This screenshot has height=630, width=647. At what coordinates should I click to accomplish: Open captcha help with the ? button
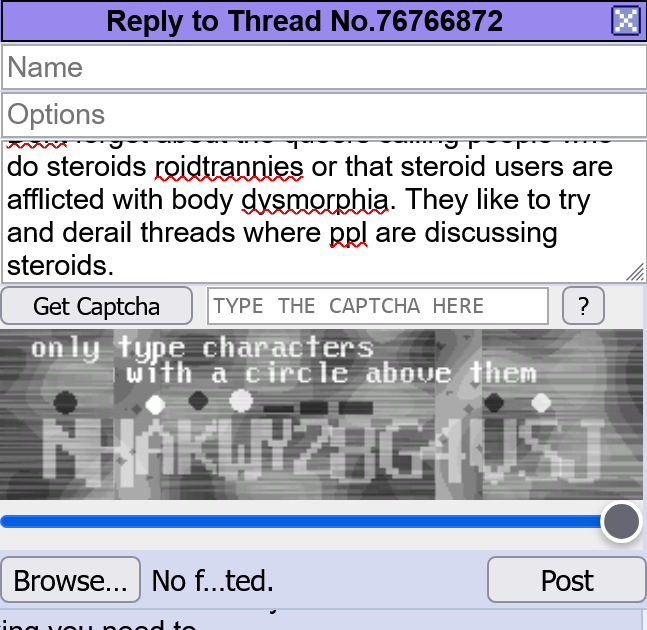tap(583, 306)
